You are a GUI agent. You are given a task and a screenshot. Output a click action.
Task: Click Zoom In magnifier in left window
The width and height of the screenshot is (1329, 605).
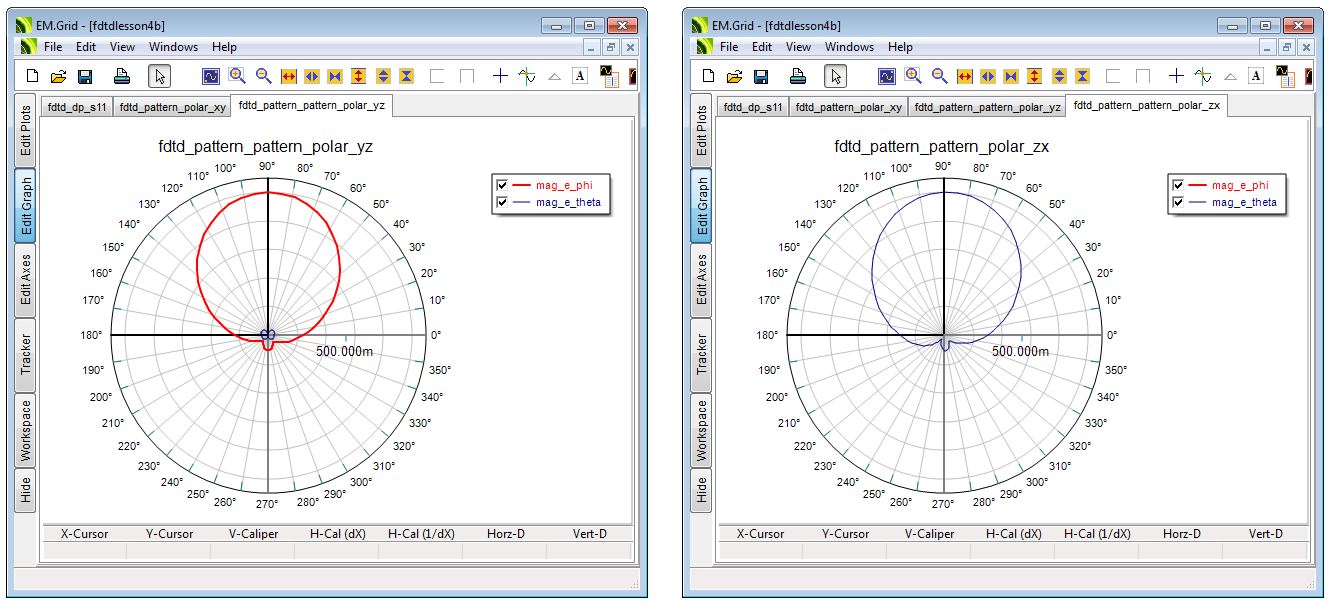click(x=237, y=76)
